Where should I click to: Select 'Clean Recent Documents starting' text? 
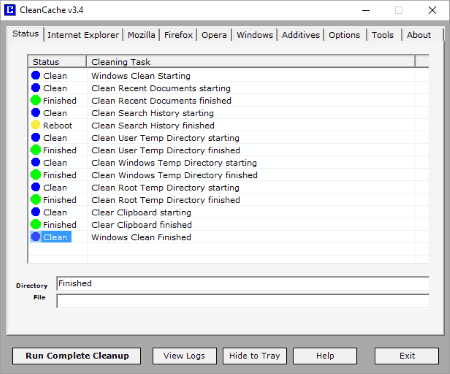161,88
